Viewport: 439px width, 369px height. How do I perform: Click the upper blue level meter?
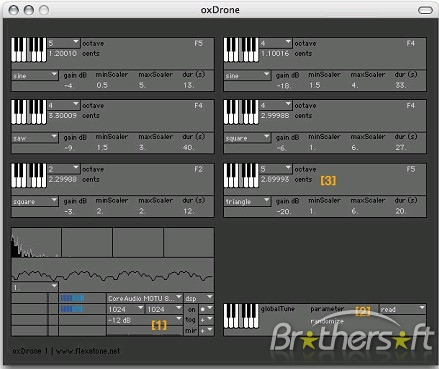tap(72, 298)
